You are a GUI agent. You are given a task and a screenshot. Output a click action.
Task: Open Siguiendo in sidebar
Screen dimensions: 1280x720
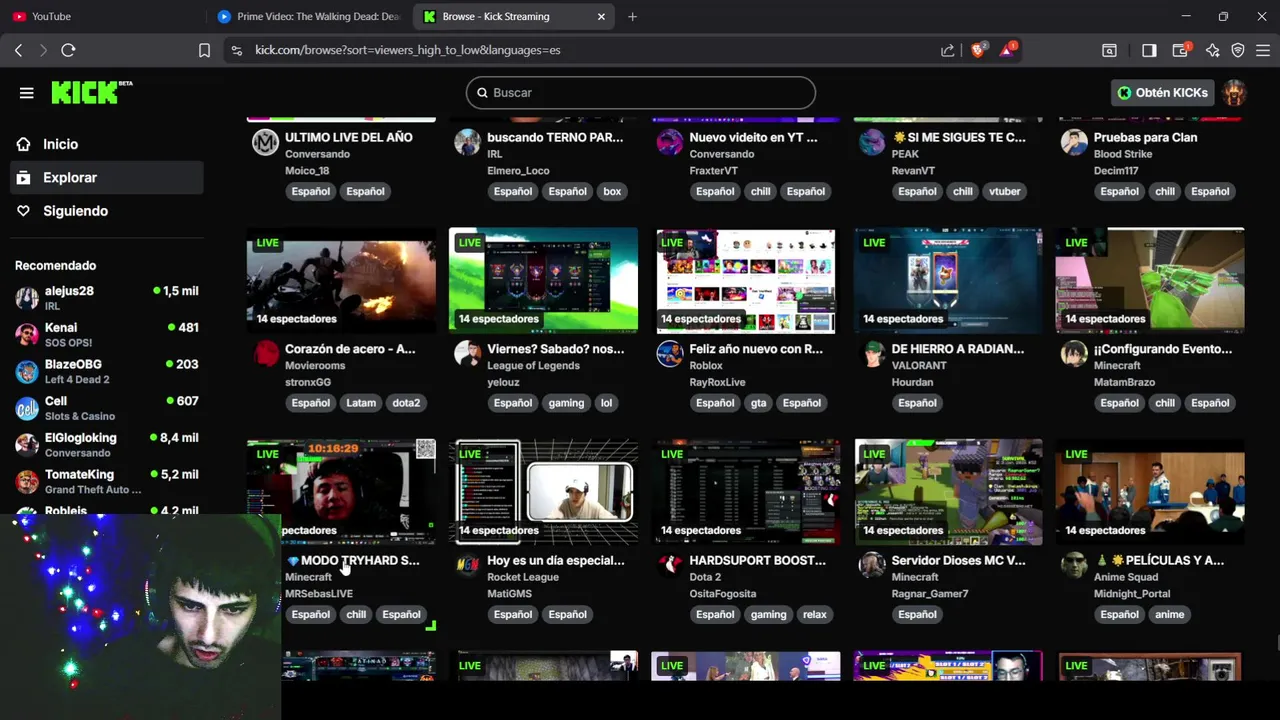tap(107, 211)
